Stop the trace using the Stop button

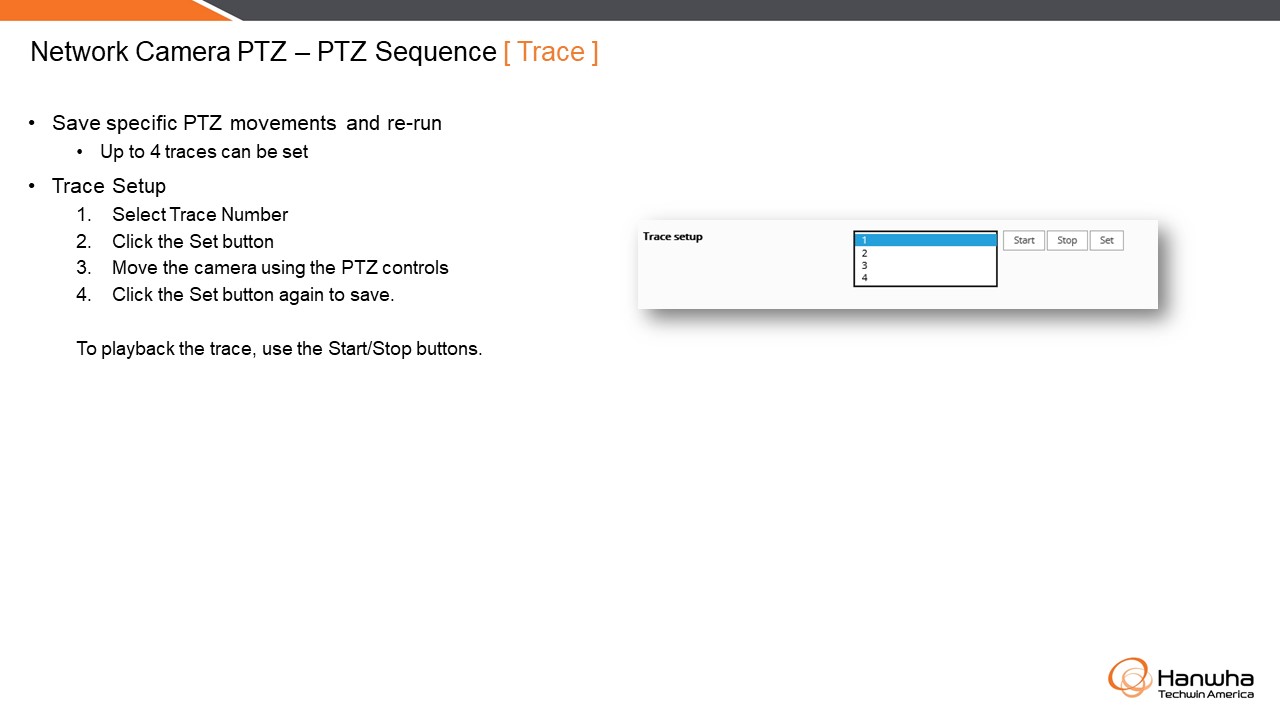1067,240
